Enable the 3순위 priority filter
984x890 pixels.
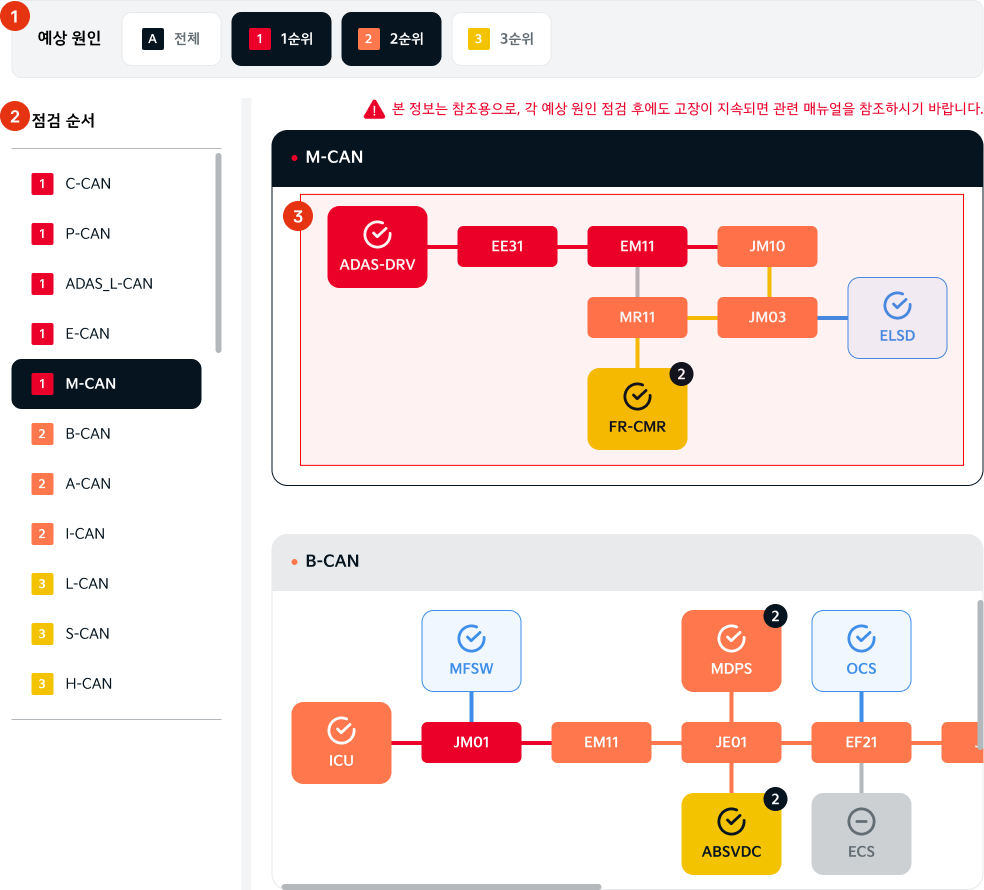(x=501, y=39)
